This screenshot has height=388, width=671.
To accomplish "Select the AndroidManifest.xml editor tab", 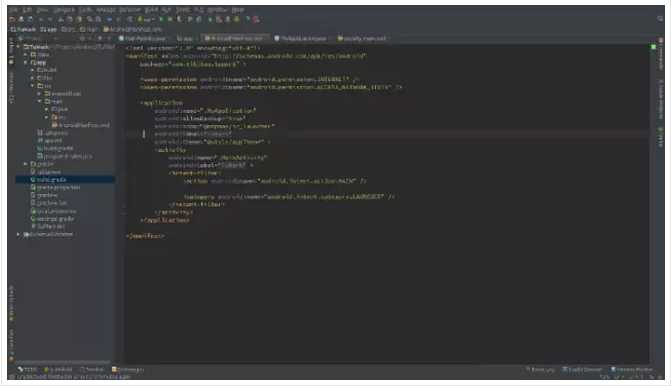I will click(235, 39).
